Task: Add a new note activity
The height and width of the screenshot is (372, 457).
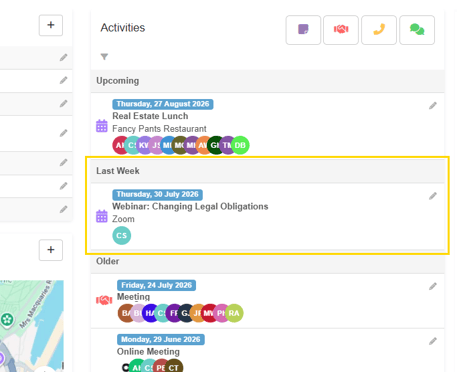Action: [x=303, y=30]
